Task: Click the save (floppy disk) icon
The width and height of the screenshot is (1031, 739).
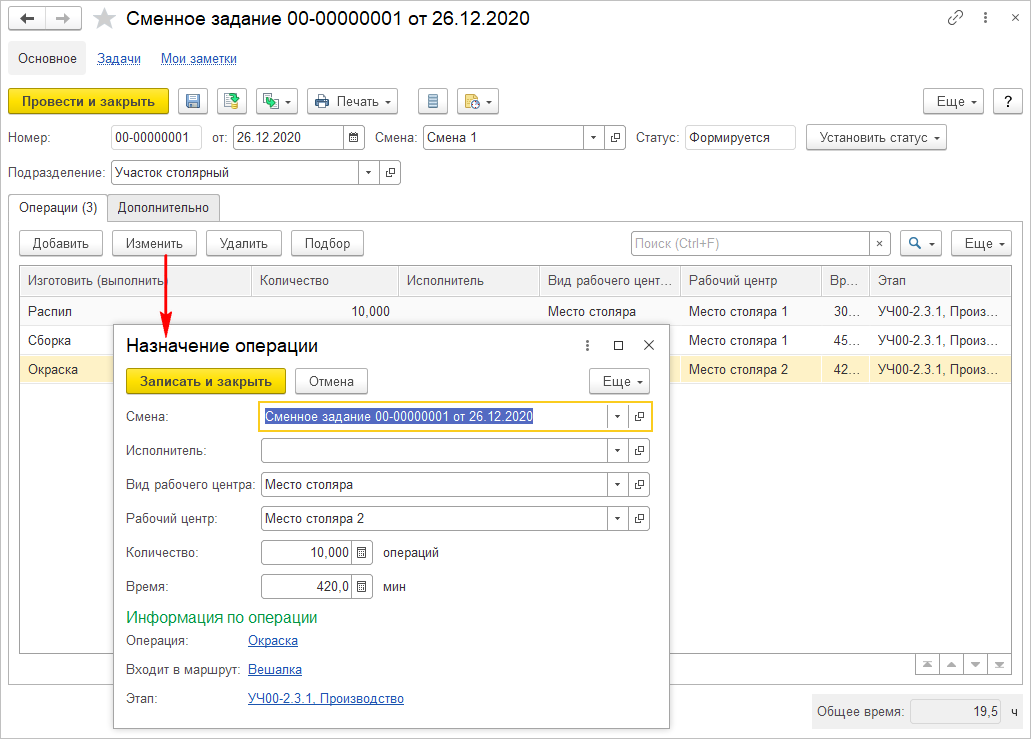Action: coord(193,101)
